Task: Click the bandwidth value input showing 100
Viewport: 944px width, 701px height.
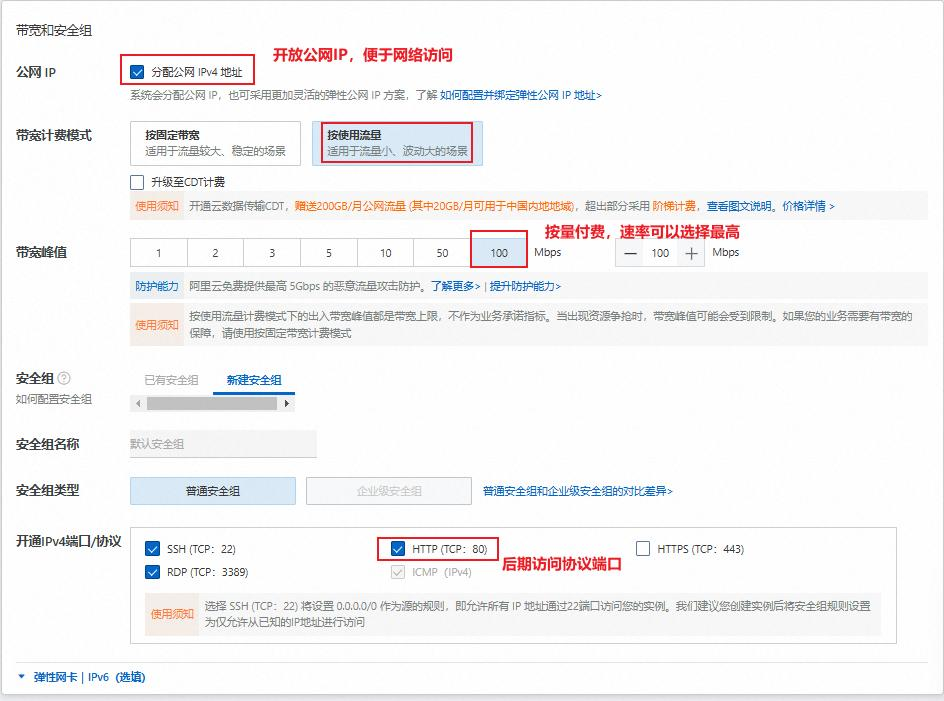Action: click(660, 254)
